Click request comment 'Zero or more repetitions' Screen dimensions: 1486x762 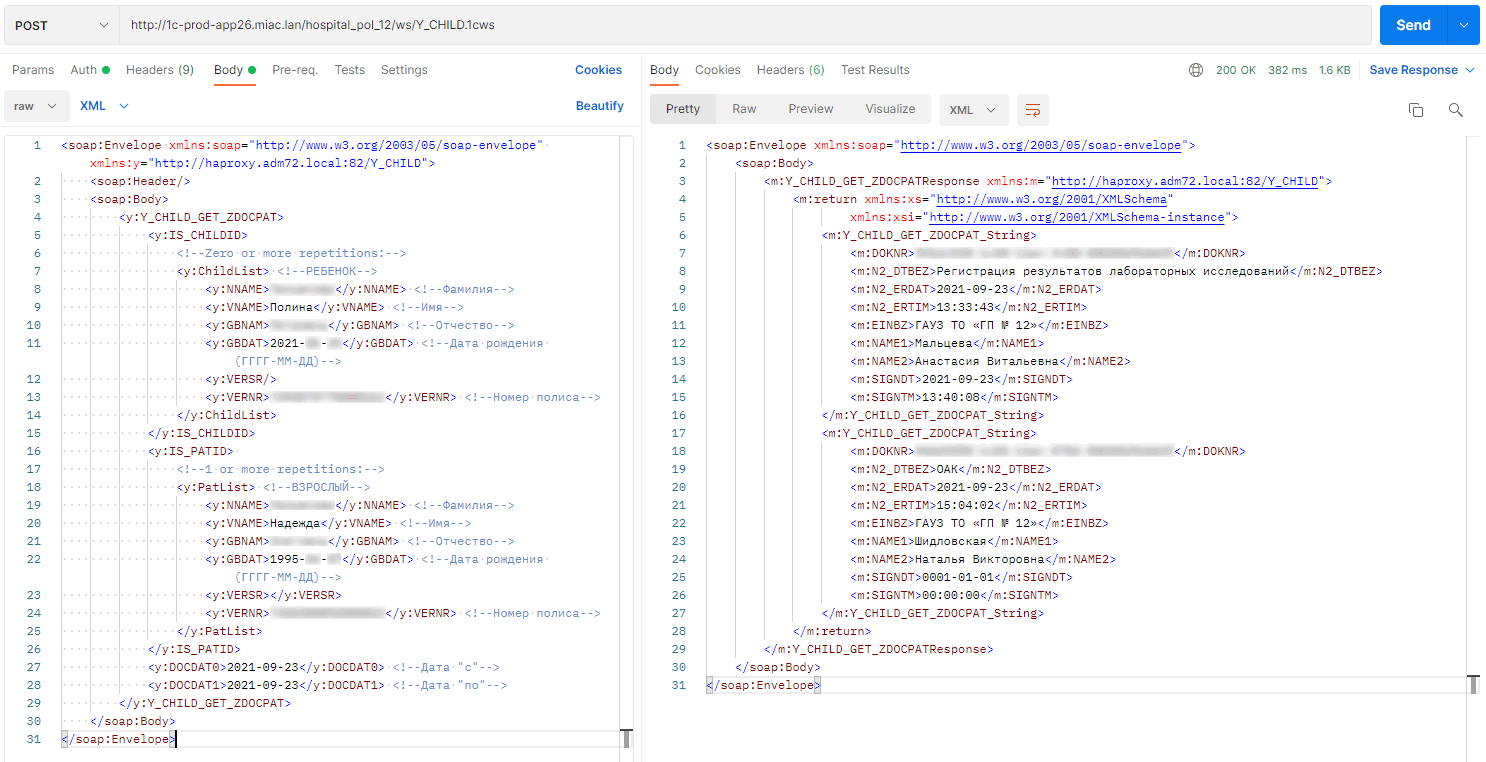(x=292, y=253)
